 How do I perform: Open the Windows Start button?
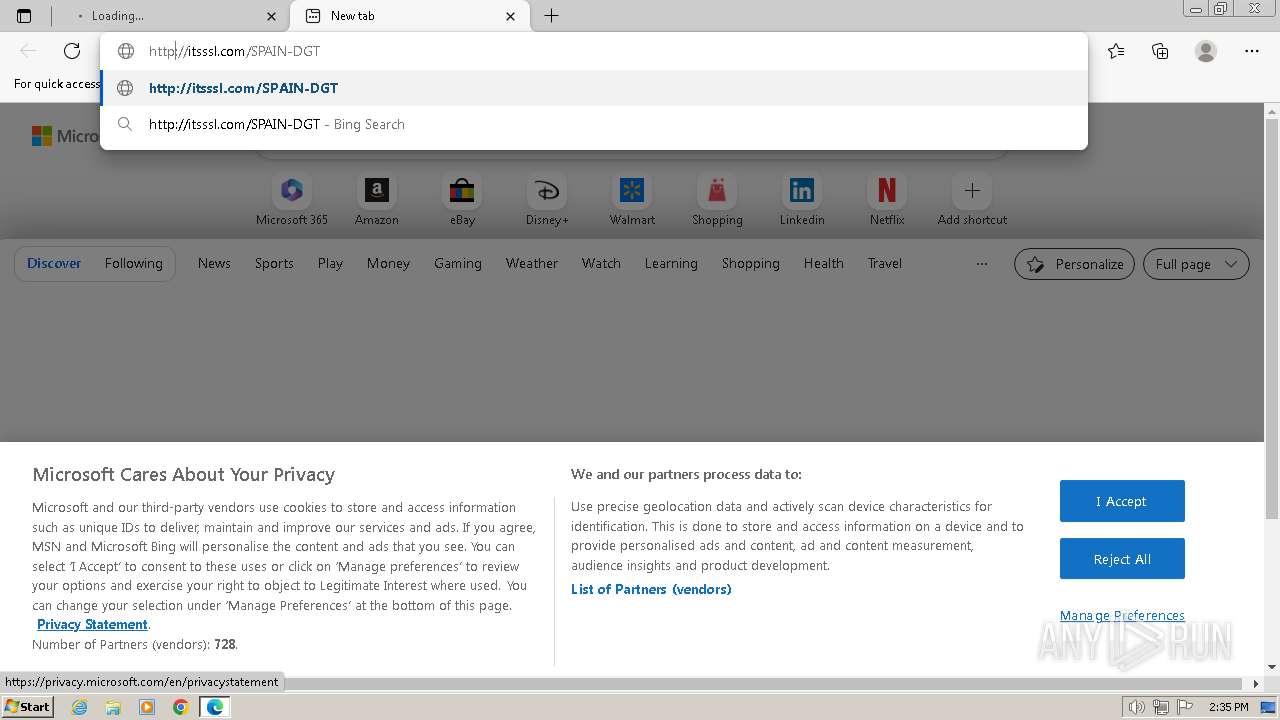pyautogui.click(x=28, y=707)
